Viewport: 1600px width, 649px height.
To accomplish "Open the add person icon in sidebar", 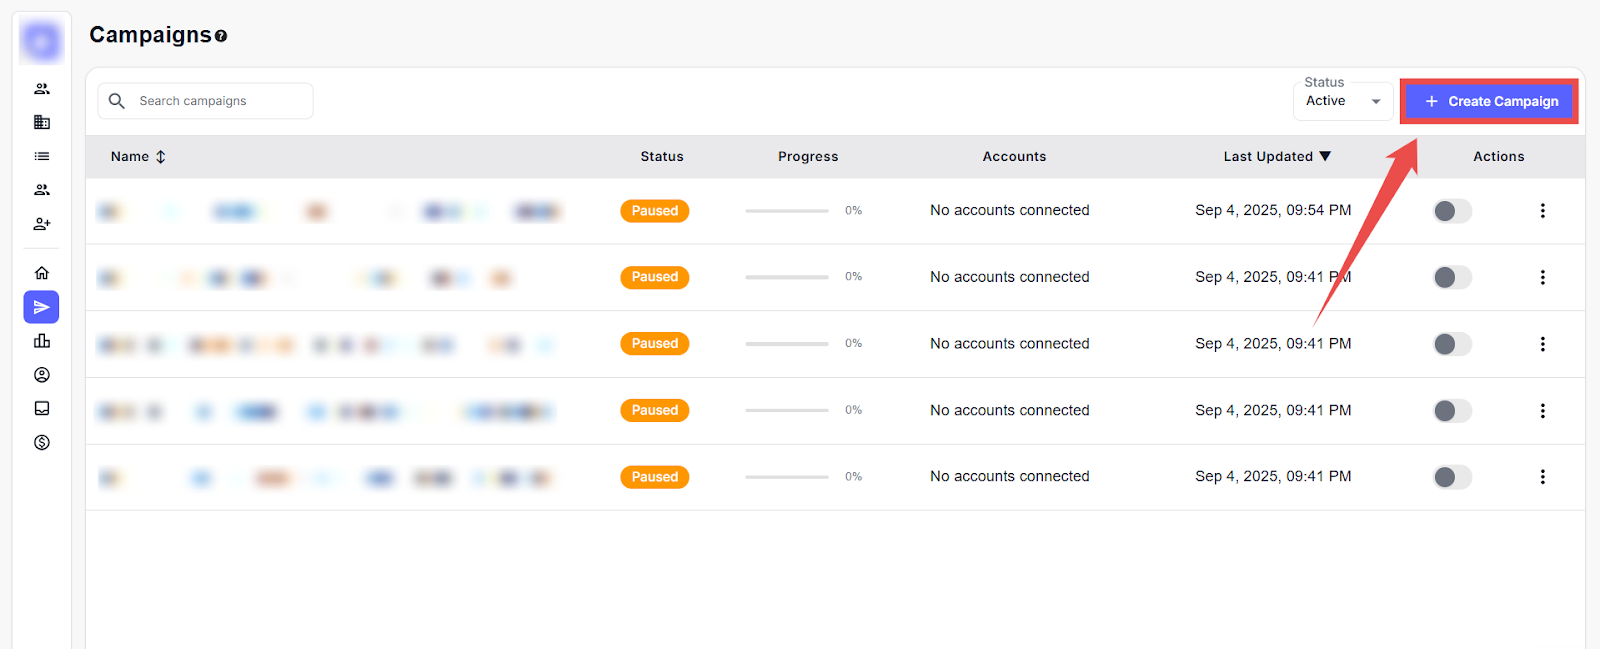I will (42, 224).
